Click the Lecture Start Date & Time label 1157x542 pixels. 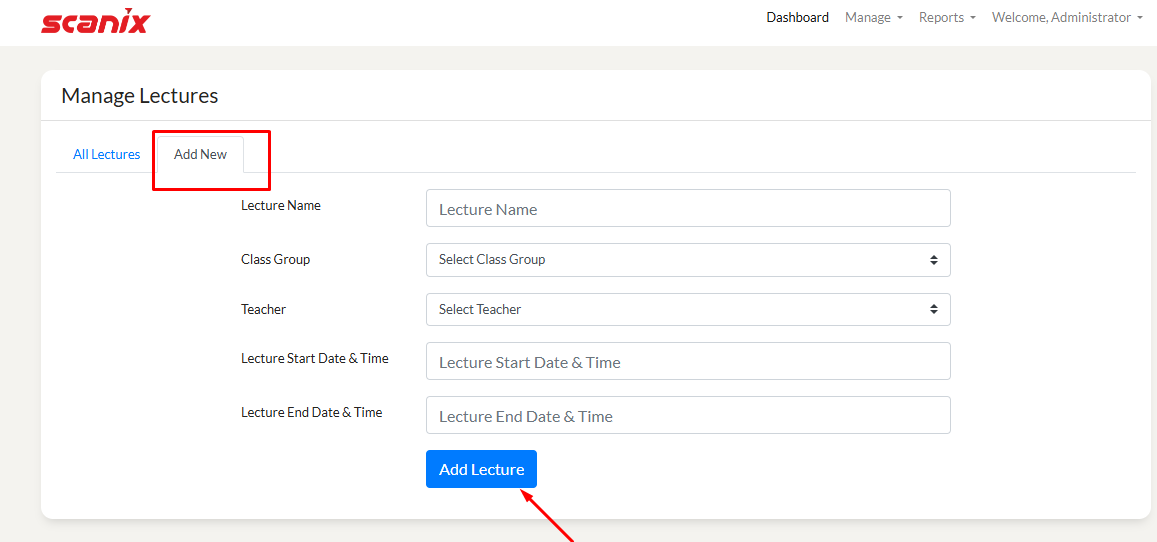click(314, 358)
